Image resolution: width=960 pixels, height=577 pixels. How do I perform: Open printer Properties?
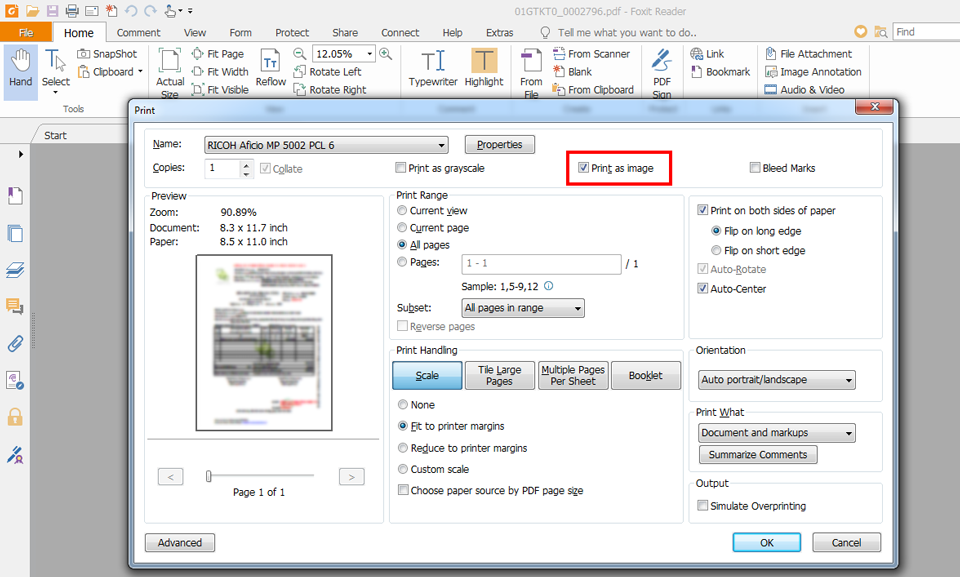[500, 145]
